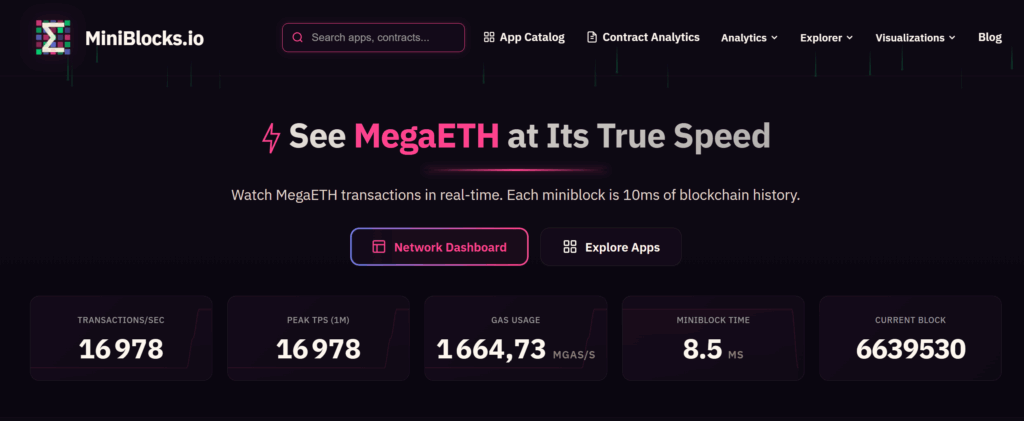Select the Transactions/Sec stat card
Viewport: 1024px width, 421px height.
[121, 337]
